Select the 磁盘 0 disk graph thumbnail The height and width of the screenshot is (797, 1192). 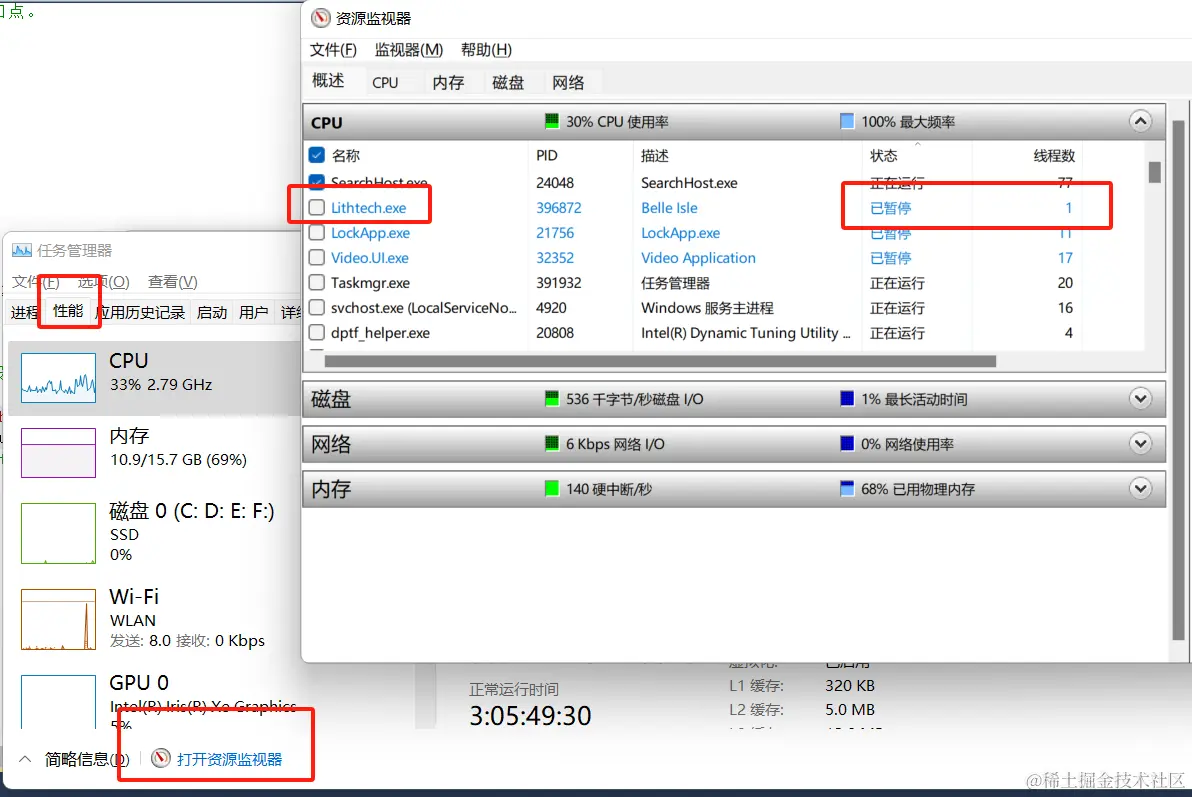click(59, 533)
